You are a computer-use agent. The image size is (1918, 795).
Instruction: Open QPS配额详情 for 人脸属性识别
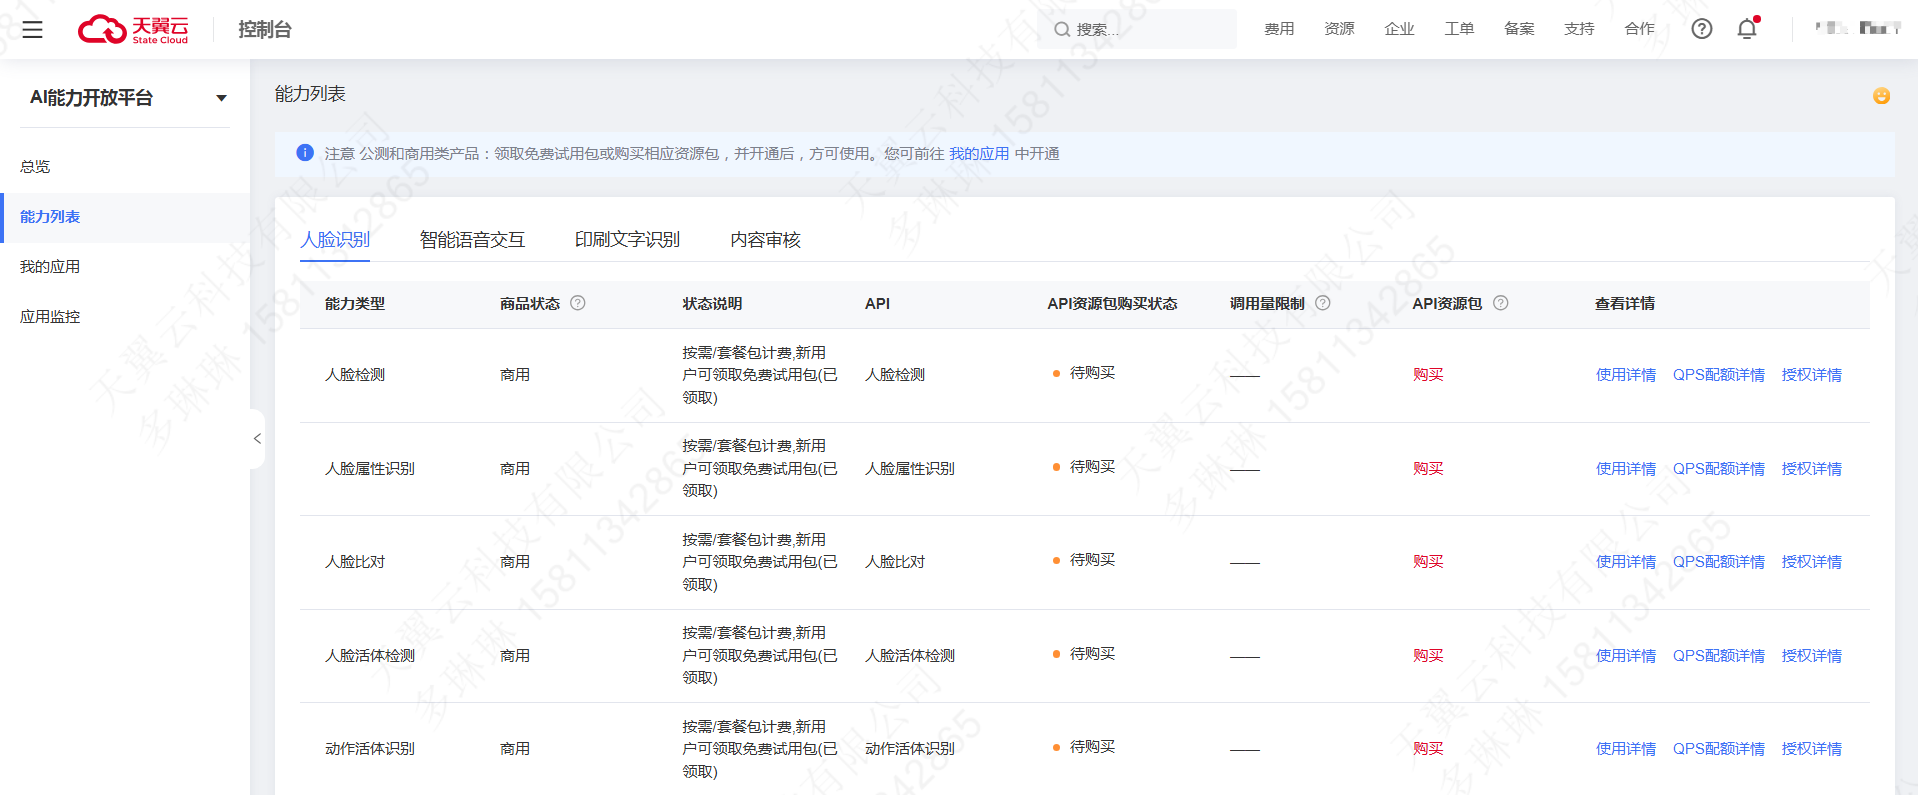1719,469
